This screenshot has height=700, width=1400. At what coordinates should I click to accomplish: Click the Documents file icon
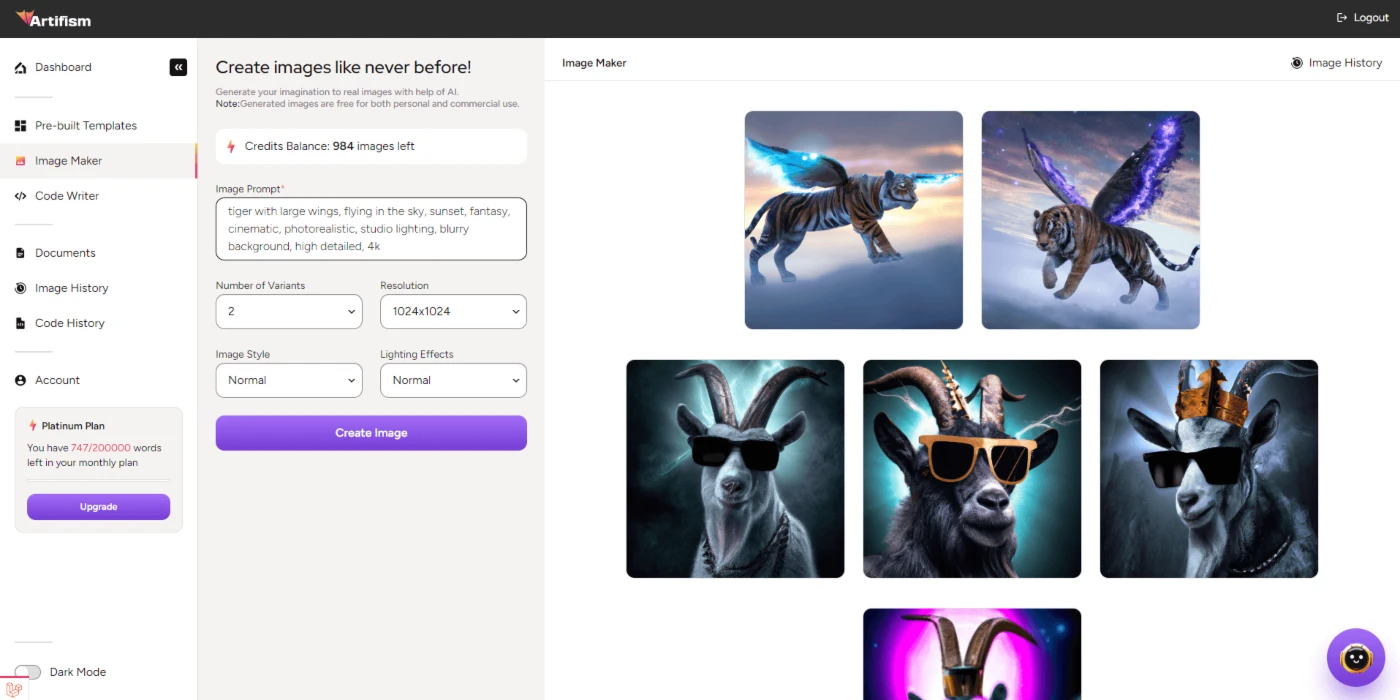[20, 253]
